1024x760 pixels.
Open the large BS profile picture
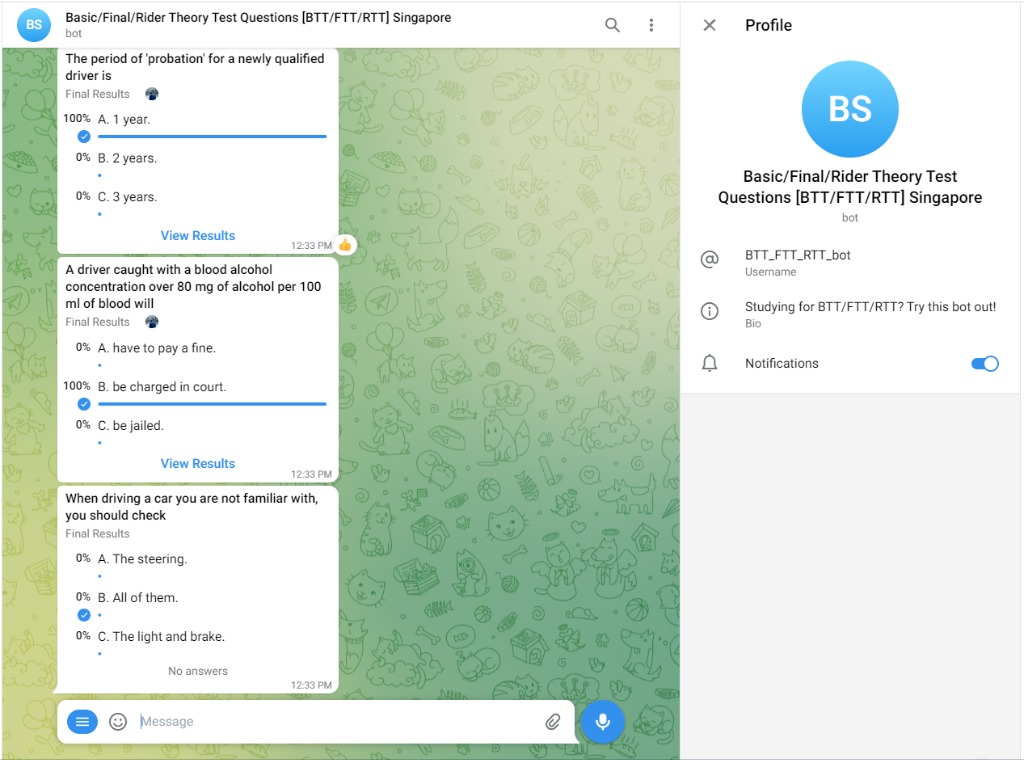click(850, 109)
